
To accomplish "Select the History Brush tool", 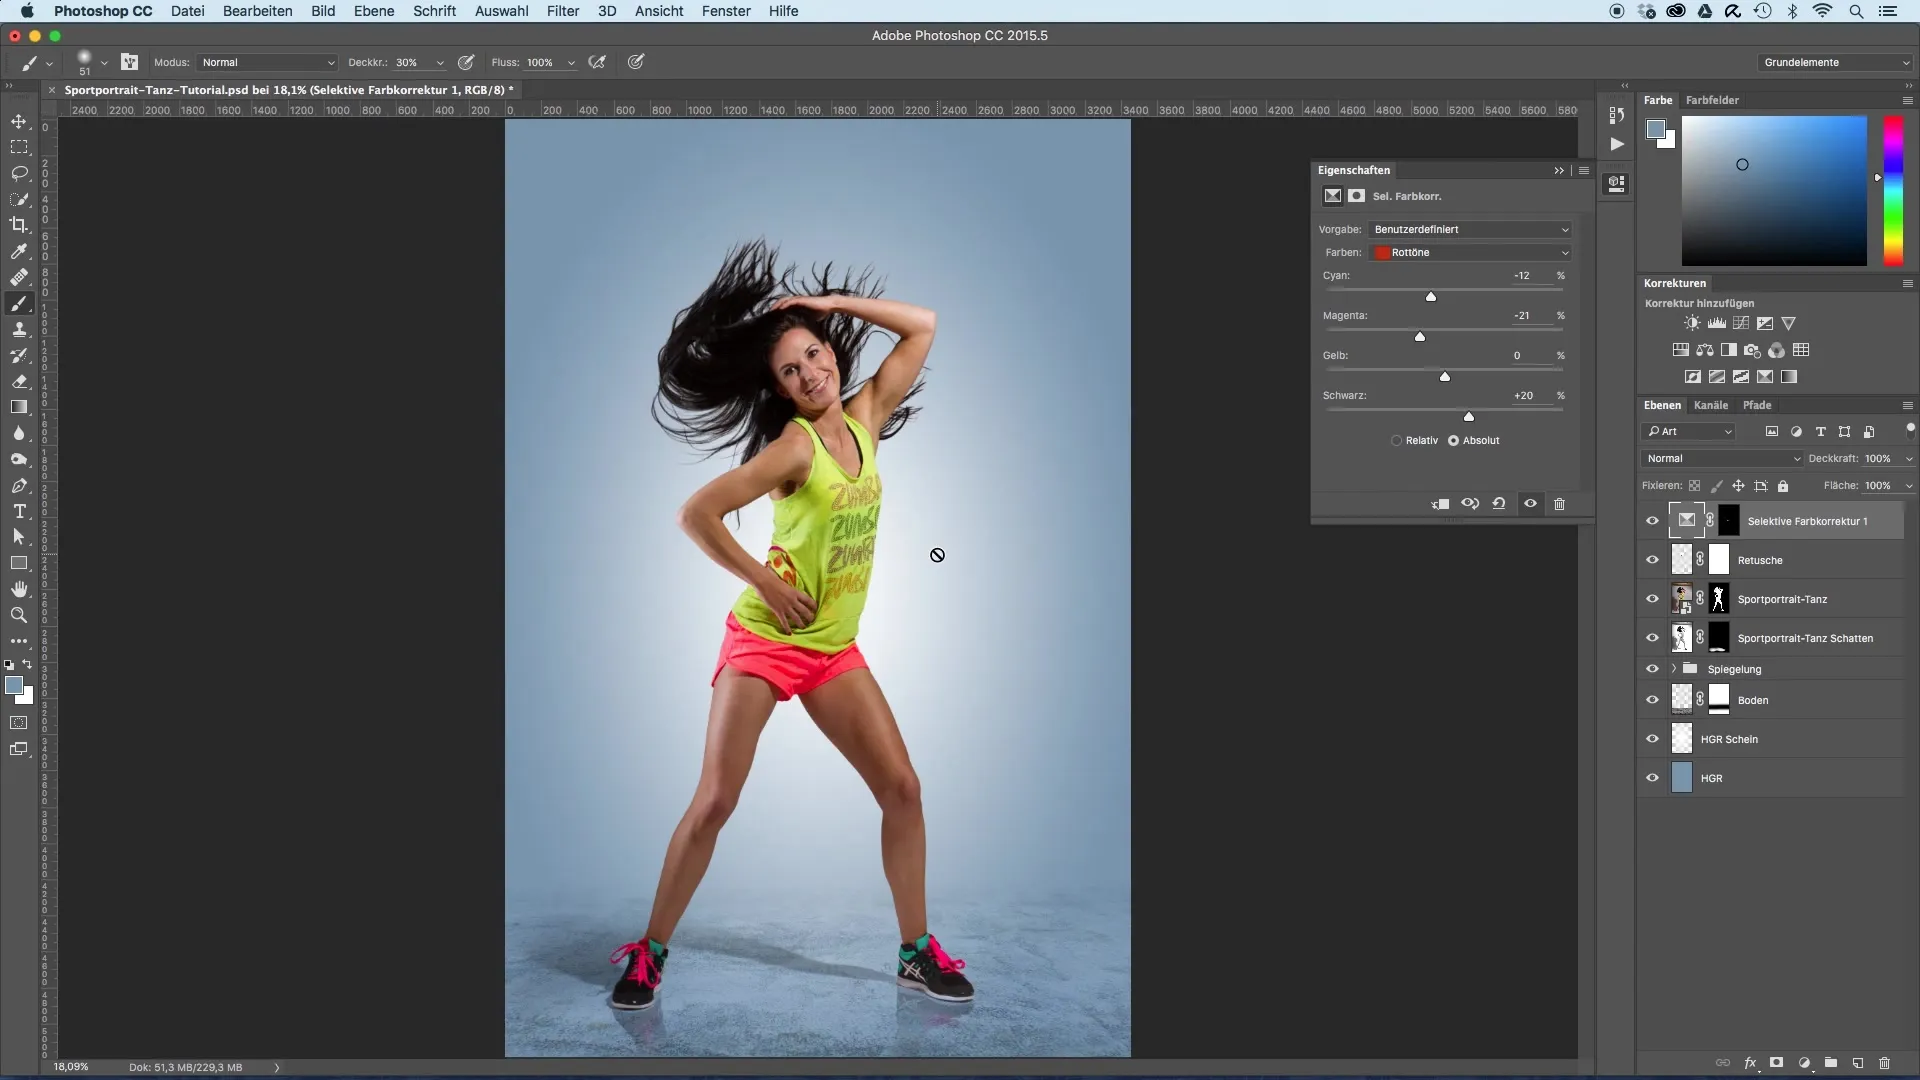I will point(19,355).
